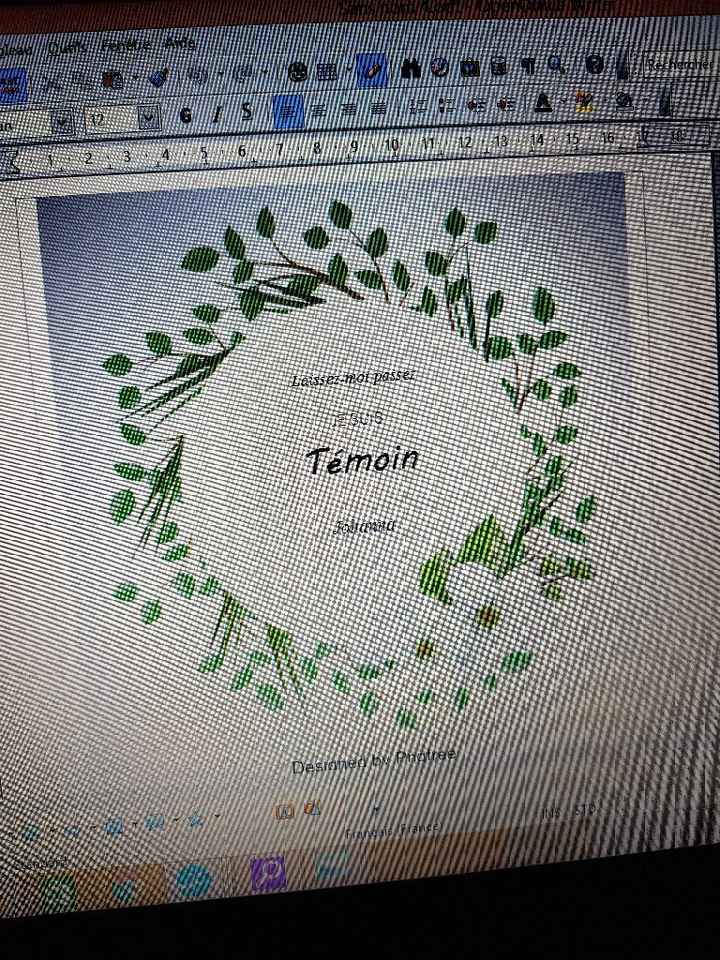720x960 pixels.
Task: Click in the Rechercher search field
Action: click(x=678, y=63)
